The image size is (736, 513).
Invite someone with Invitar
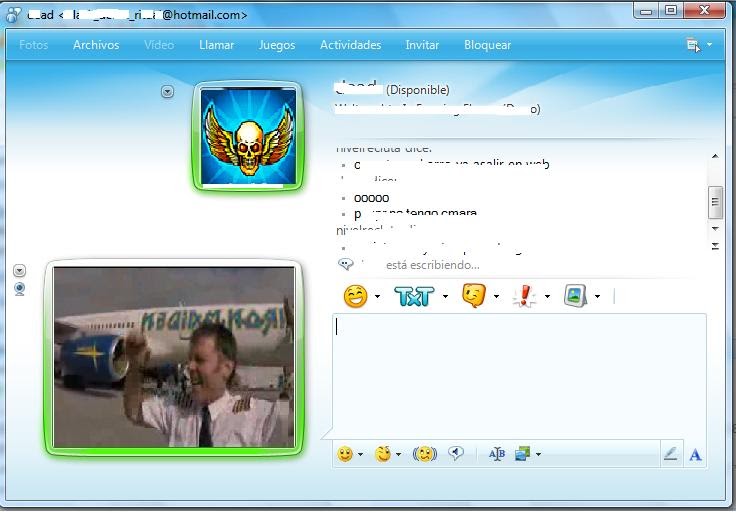point(422,45)
